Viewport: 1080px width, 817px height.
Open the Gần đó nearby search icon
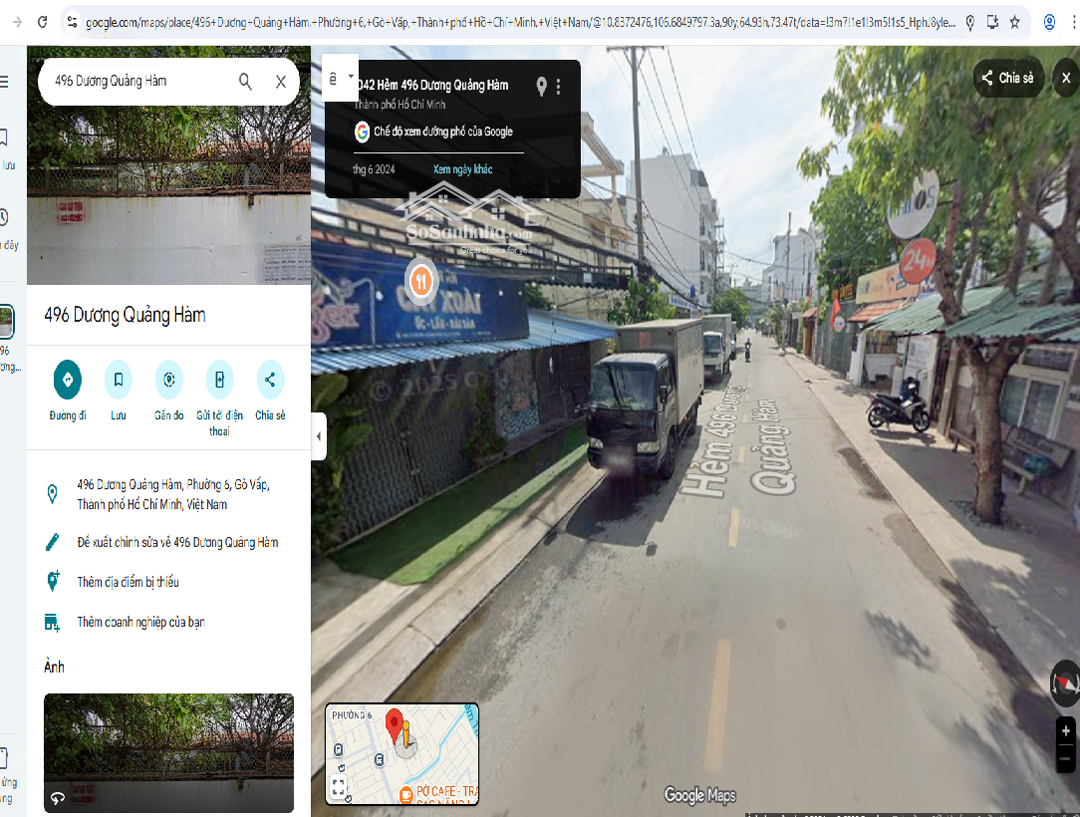169,380
